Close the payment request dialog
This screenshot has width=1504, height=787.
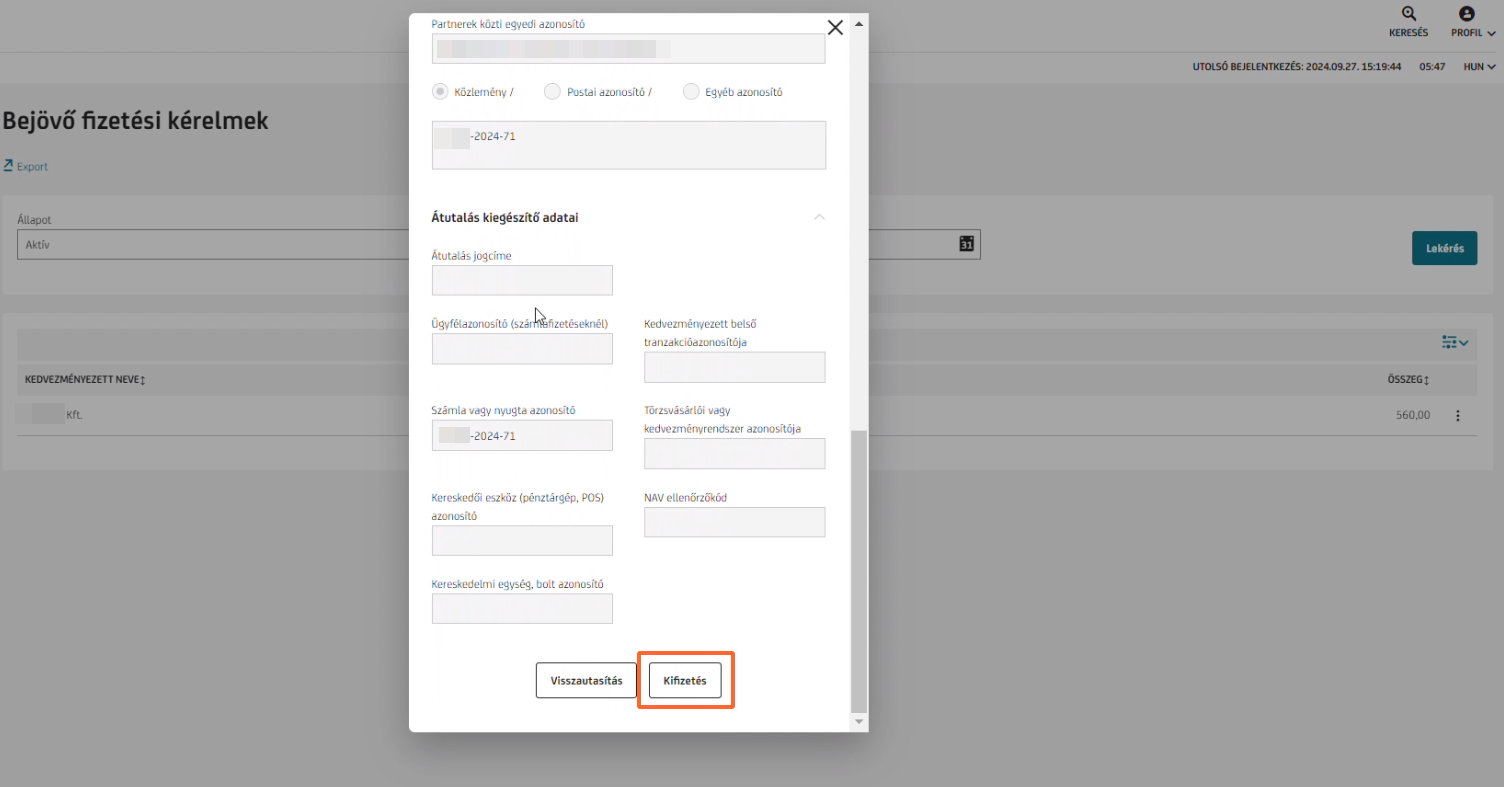[835, 28]
